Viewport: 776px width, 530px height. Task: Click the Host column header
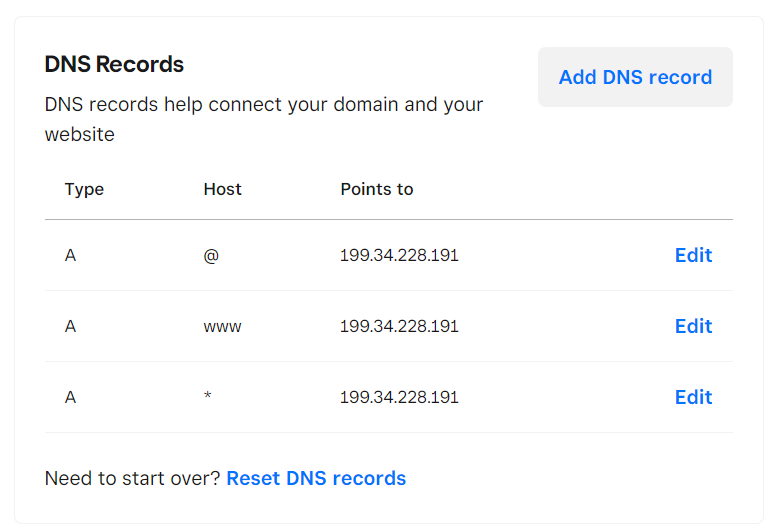coord(222,189)
